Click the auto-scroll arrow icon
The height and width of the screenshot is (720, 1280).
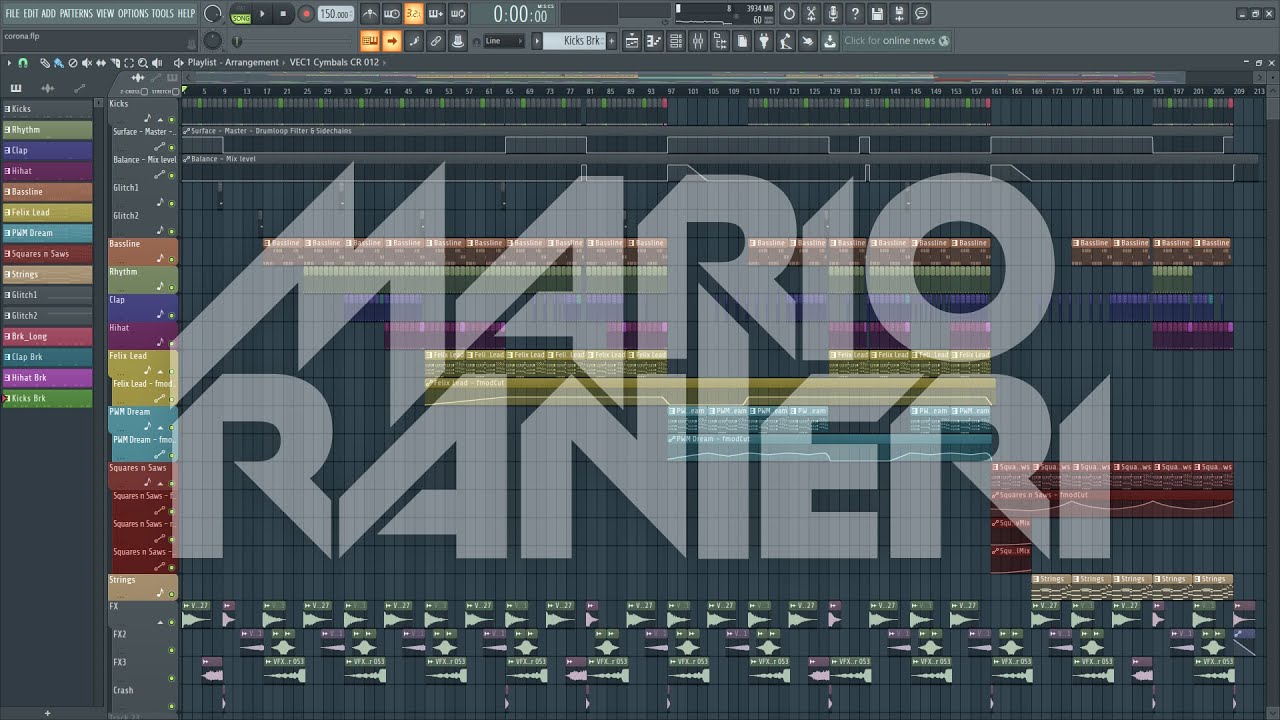[x=392, y=41]
